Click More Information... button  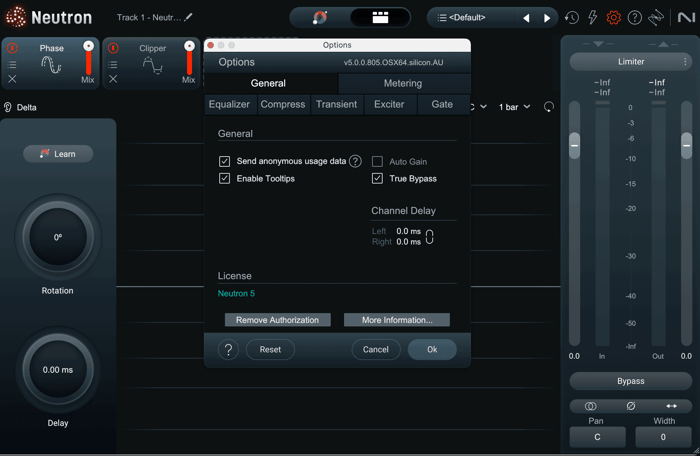[397, 320]
